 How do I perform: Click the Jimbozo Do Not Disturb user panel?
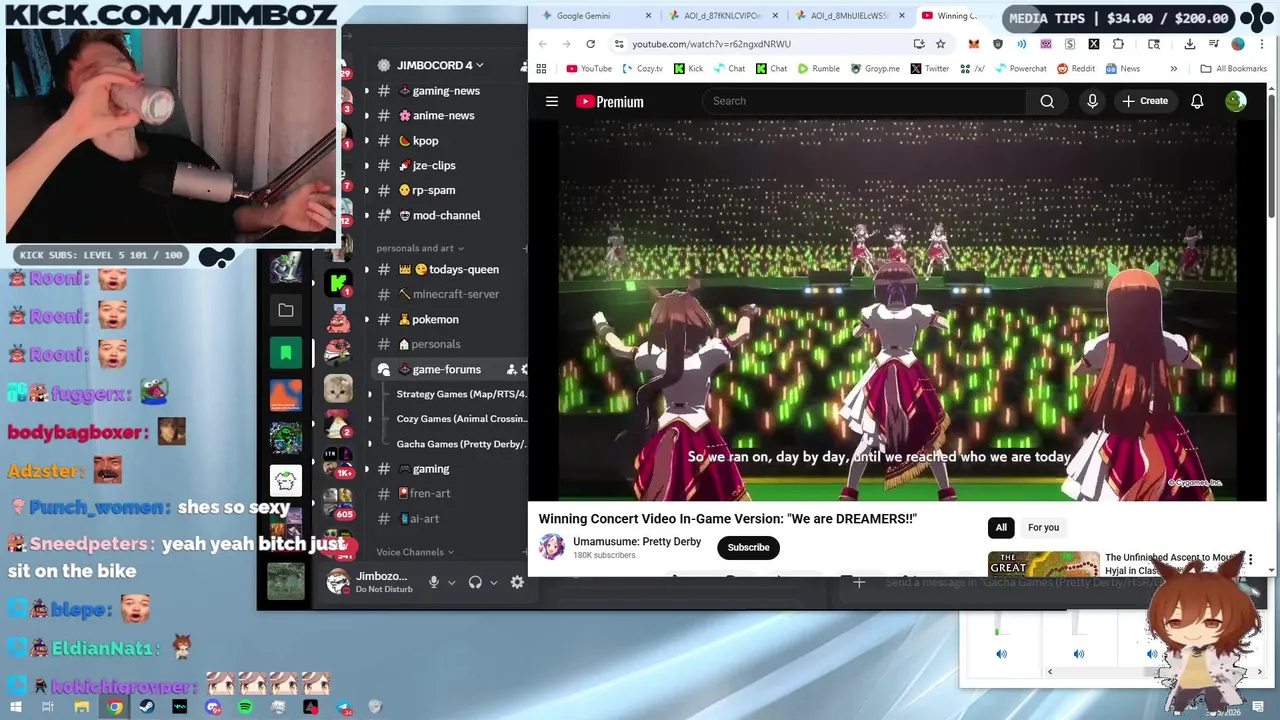click(370, 582)
